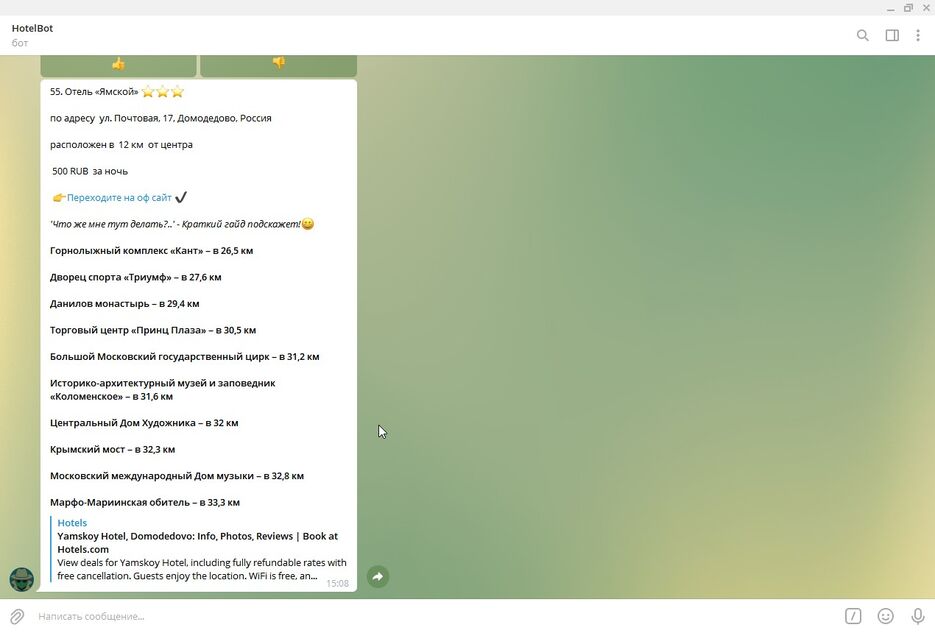Close the Telegram window
This screenshot has width=935, height=633.
[926, 8]
